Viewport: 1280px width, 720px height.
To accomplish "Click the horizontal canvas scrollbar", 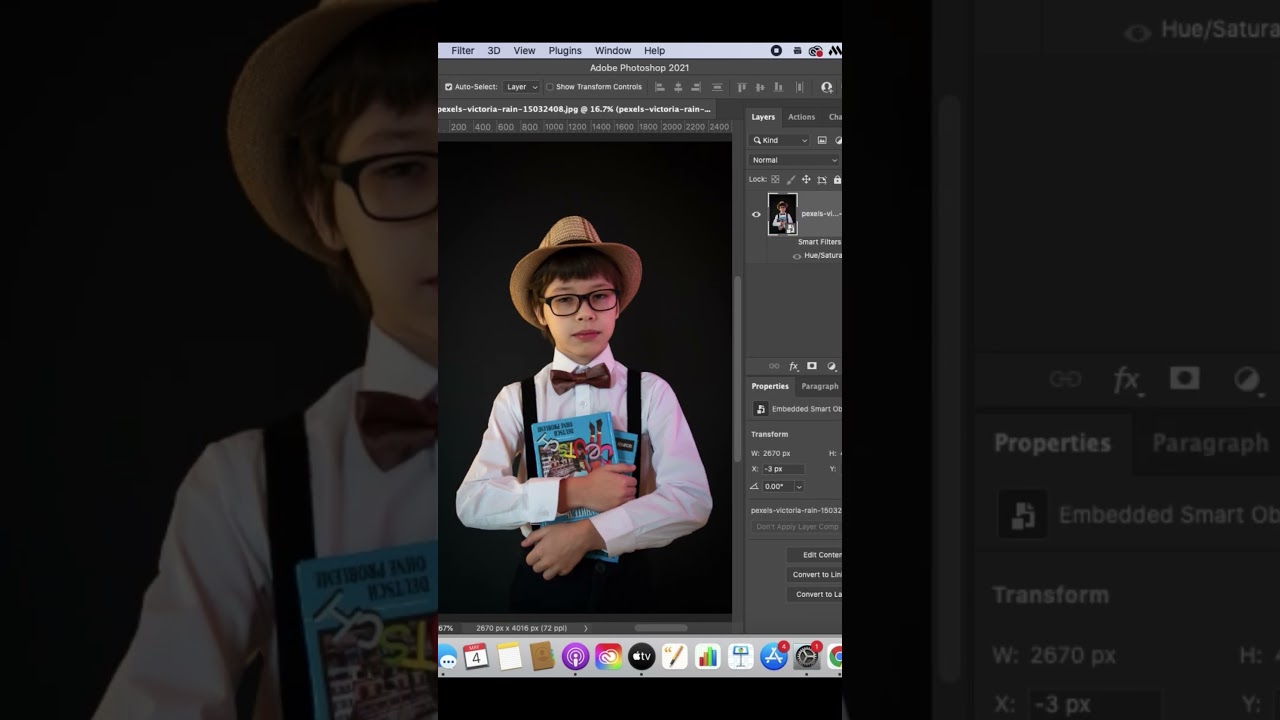I will [x=660, y=628].
